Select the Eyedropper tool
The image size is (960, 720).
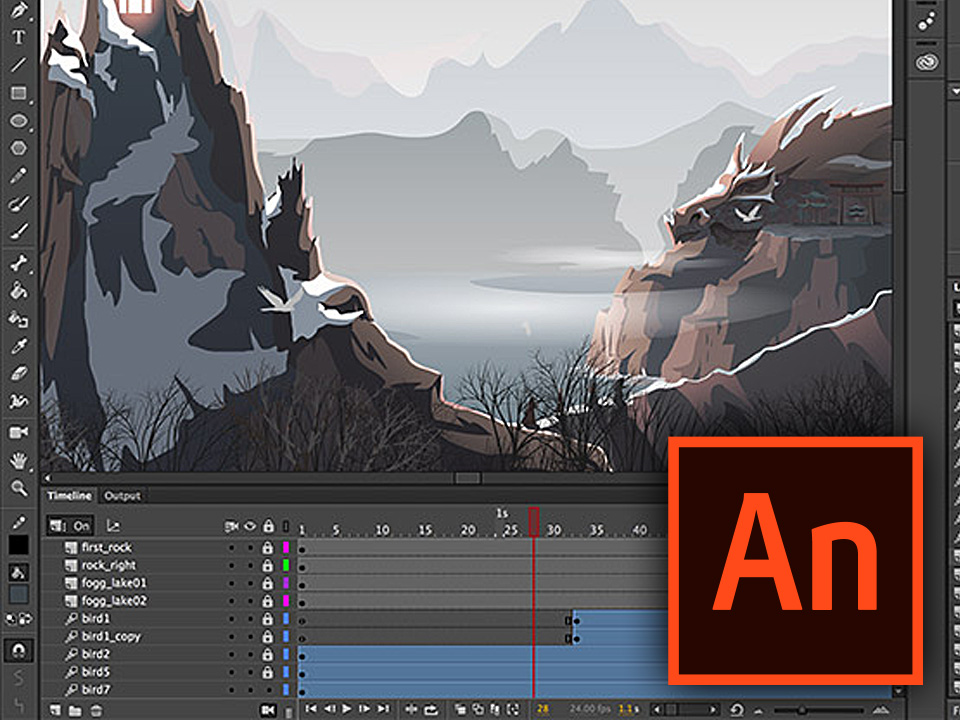19,346
